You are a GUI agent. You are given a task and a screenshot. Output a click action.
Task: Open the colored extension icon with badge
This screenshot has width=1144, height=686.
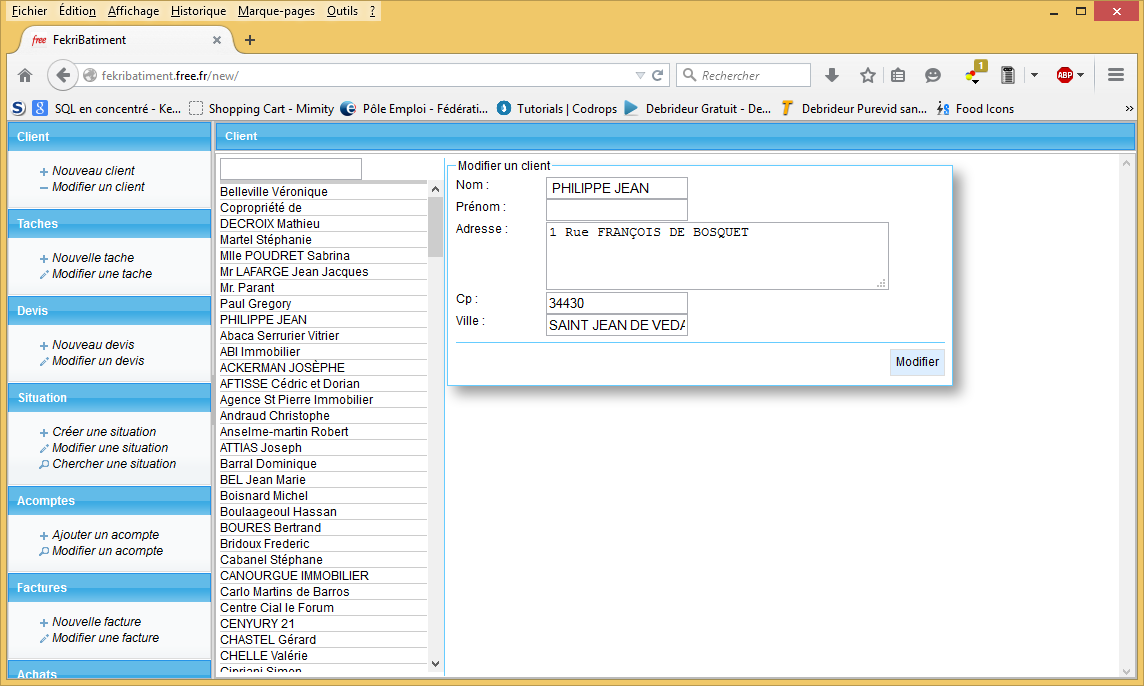pyautogui.click(x=975, y=73)
